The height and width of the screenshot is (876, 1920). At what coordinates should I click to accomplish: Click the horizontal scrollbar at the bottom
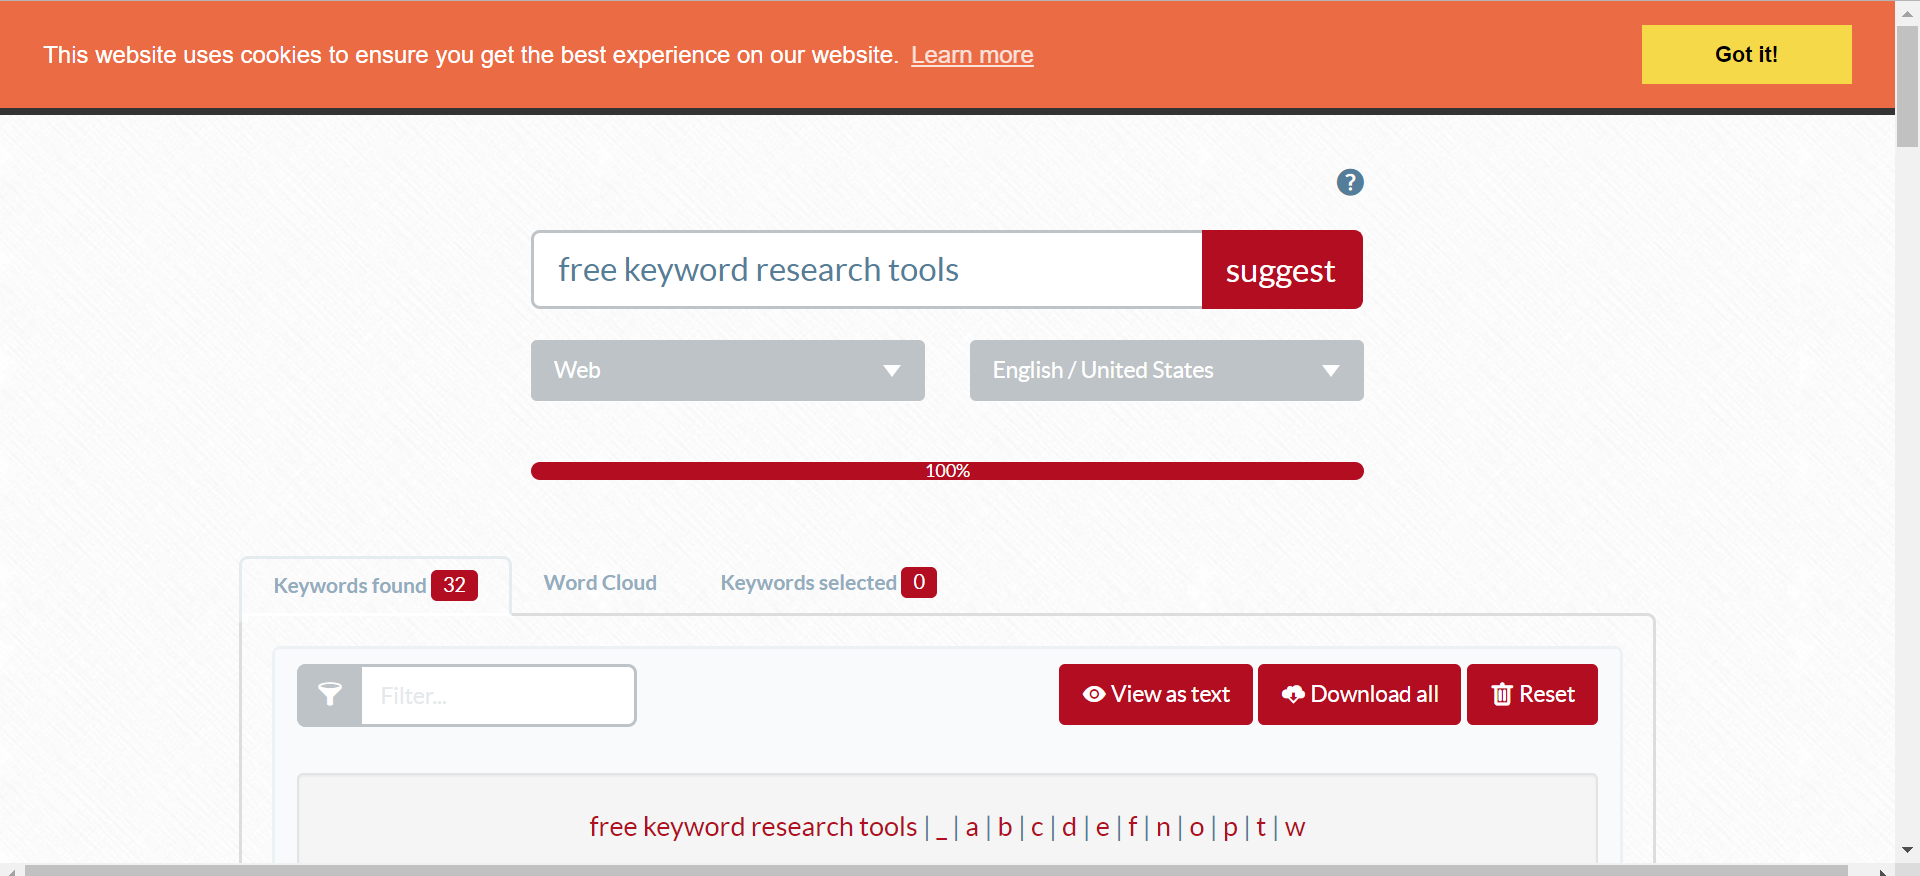point(936,870)
